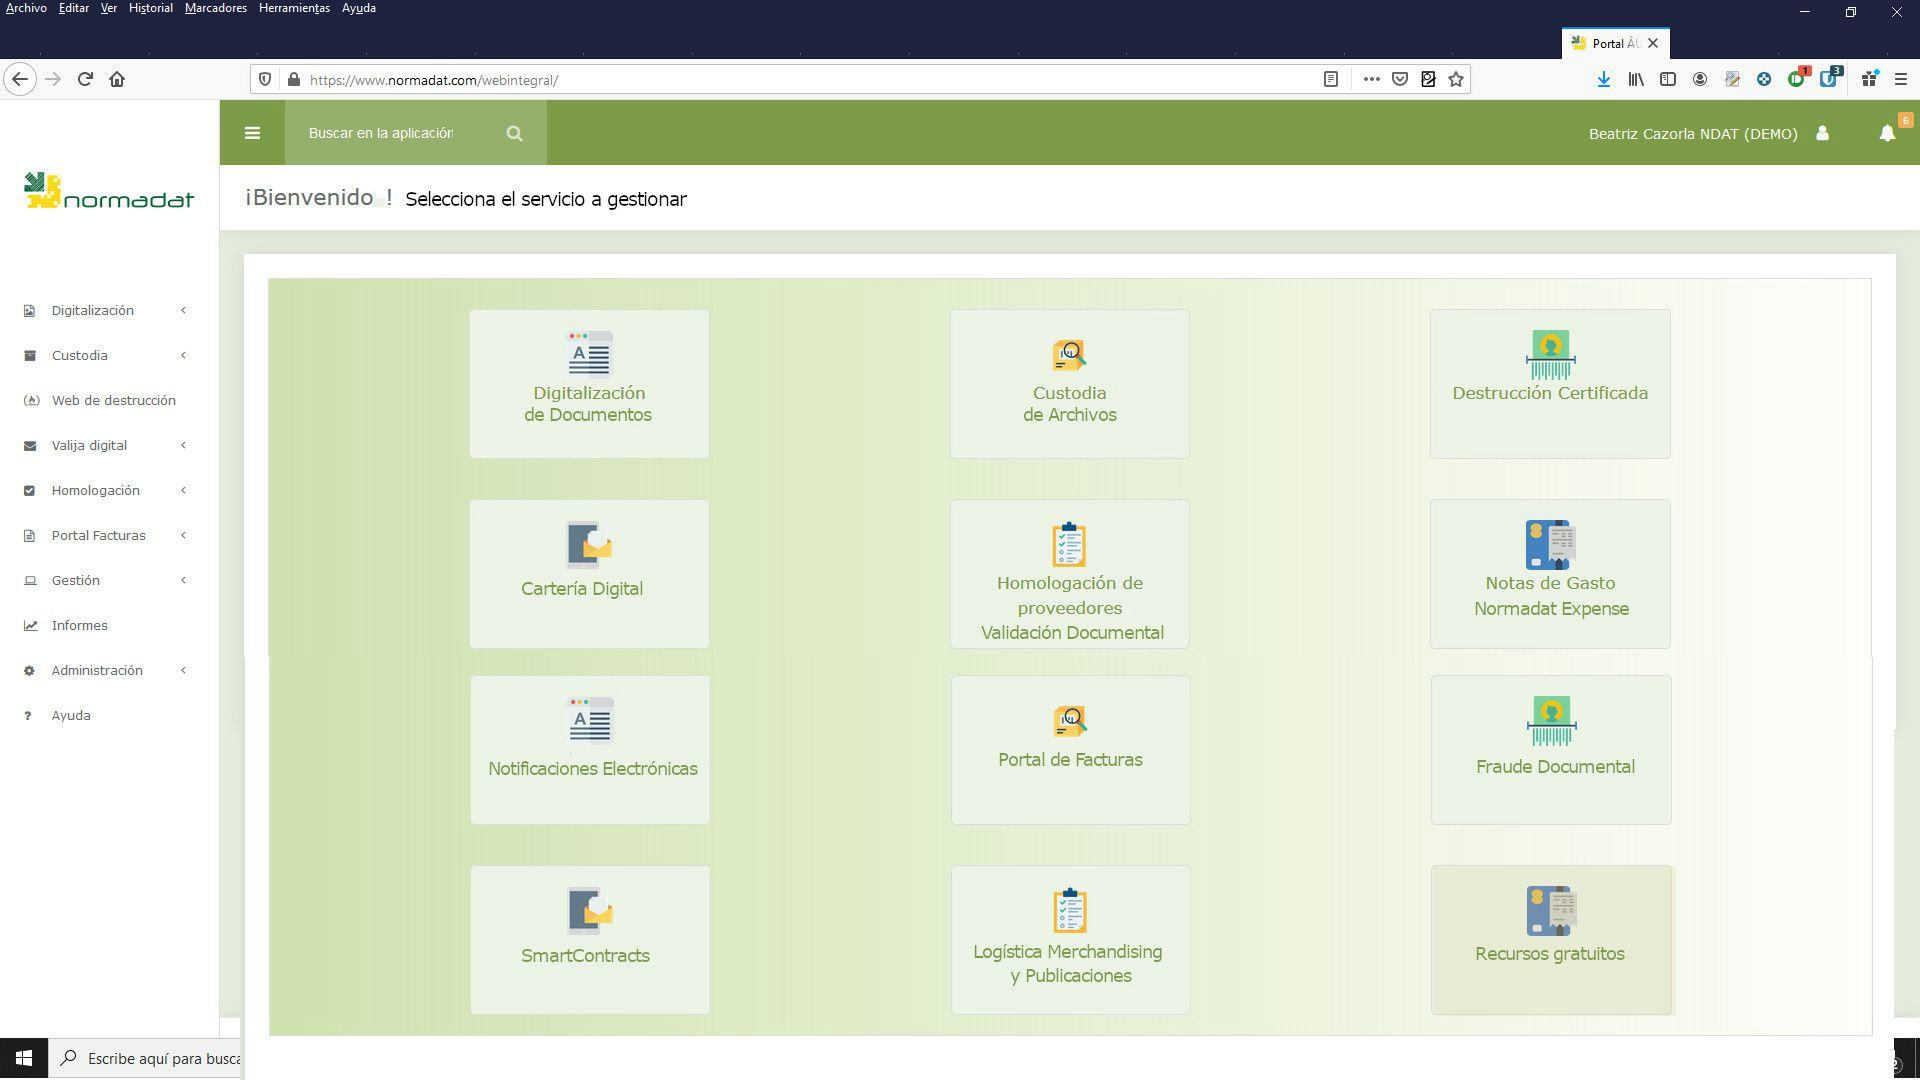Open Web de destrucción in sidebar

click(113, 400)
